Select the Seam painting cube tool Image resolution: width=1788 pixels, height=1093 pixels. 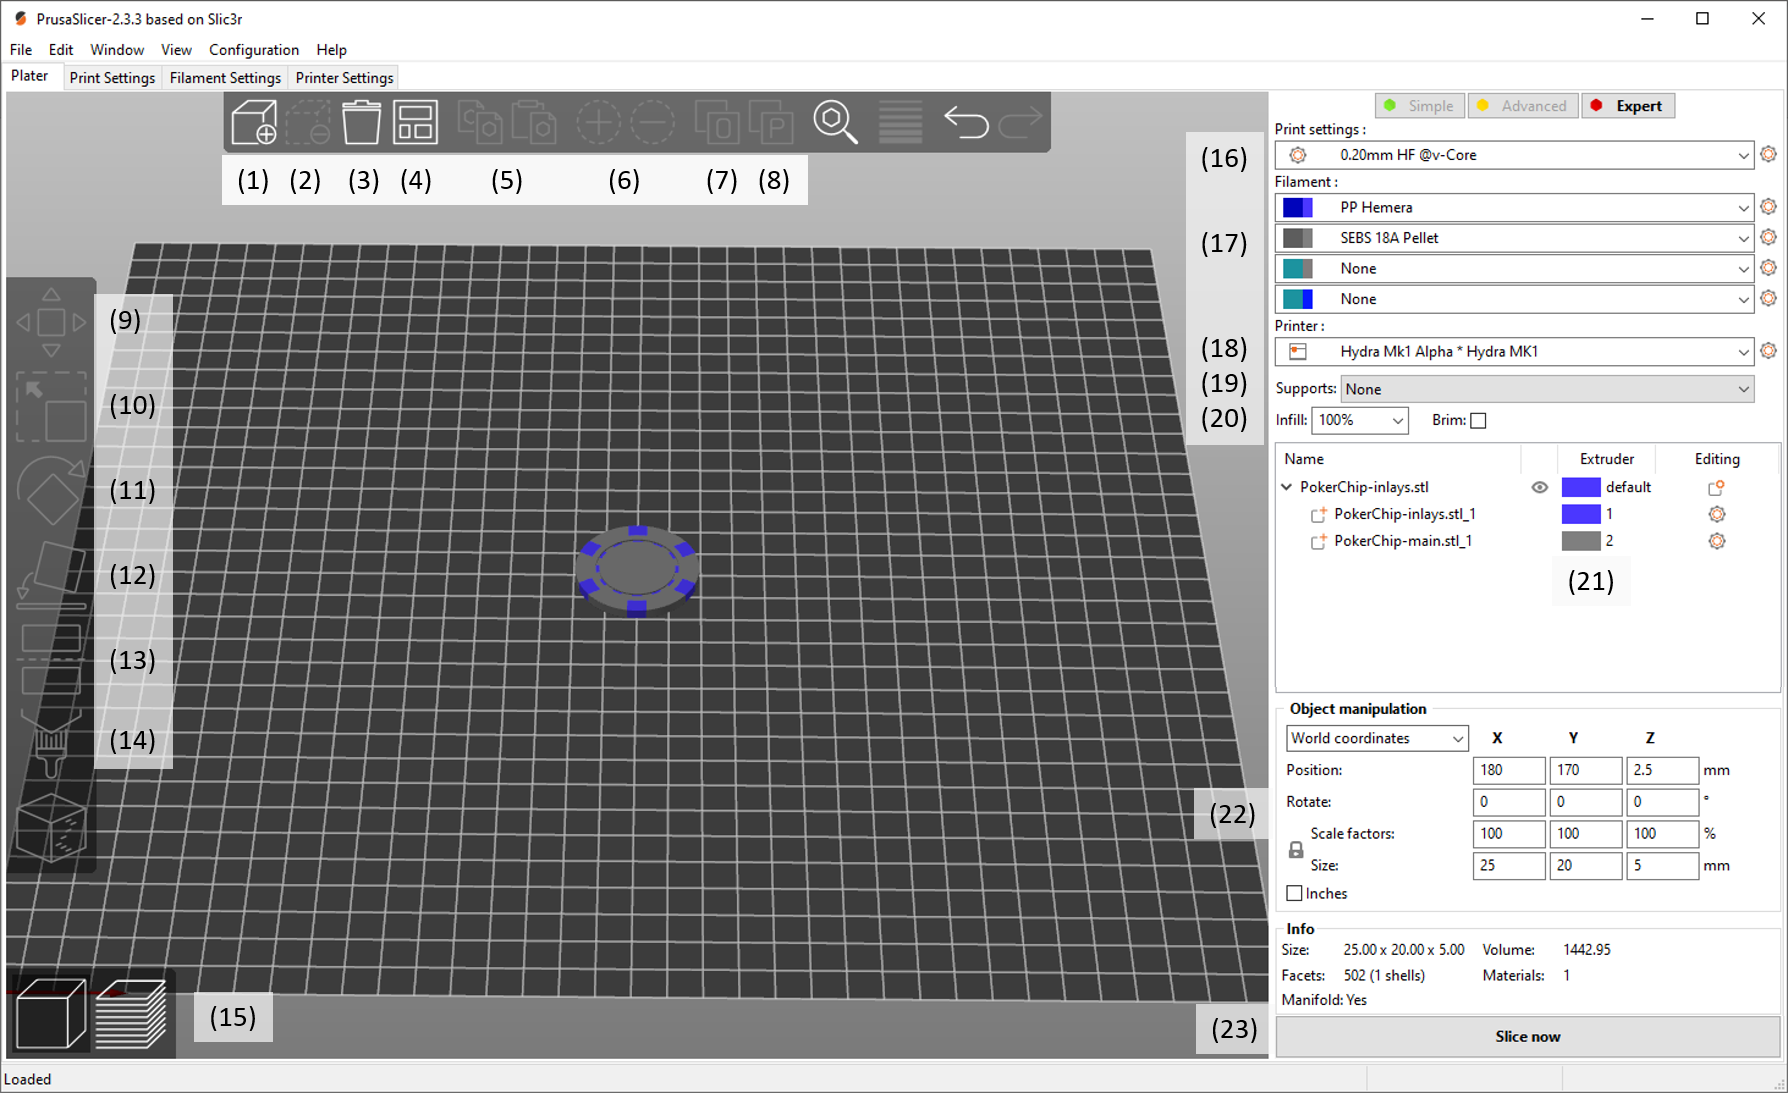pyautogui.click(x=51, y=827)
